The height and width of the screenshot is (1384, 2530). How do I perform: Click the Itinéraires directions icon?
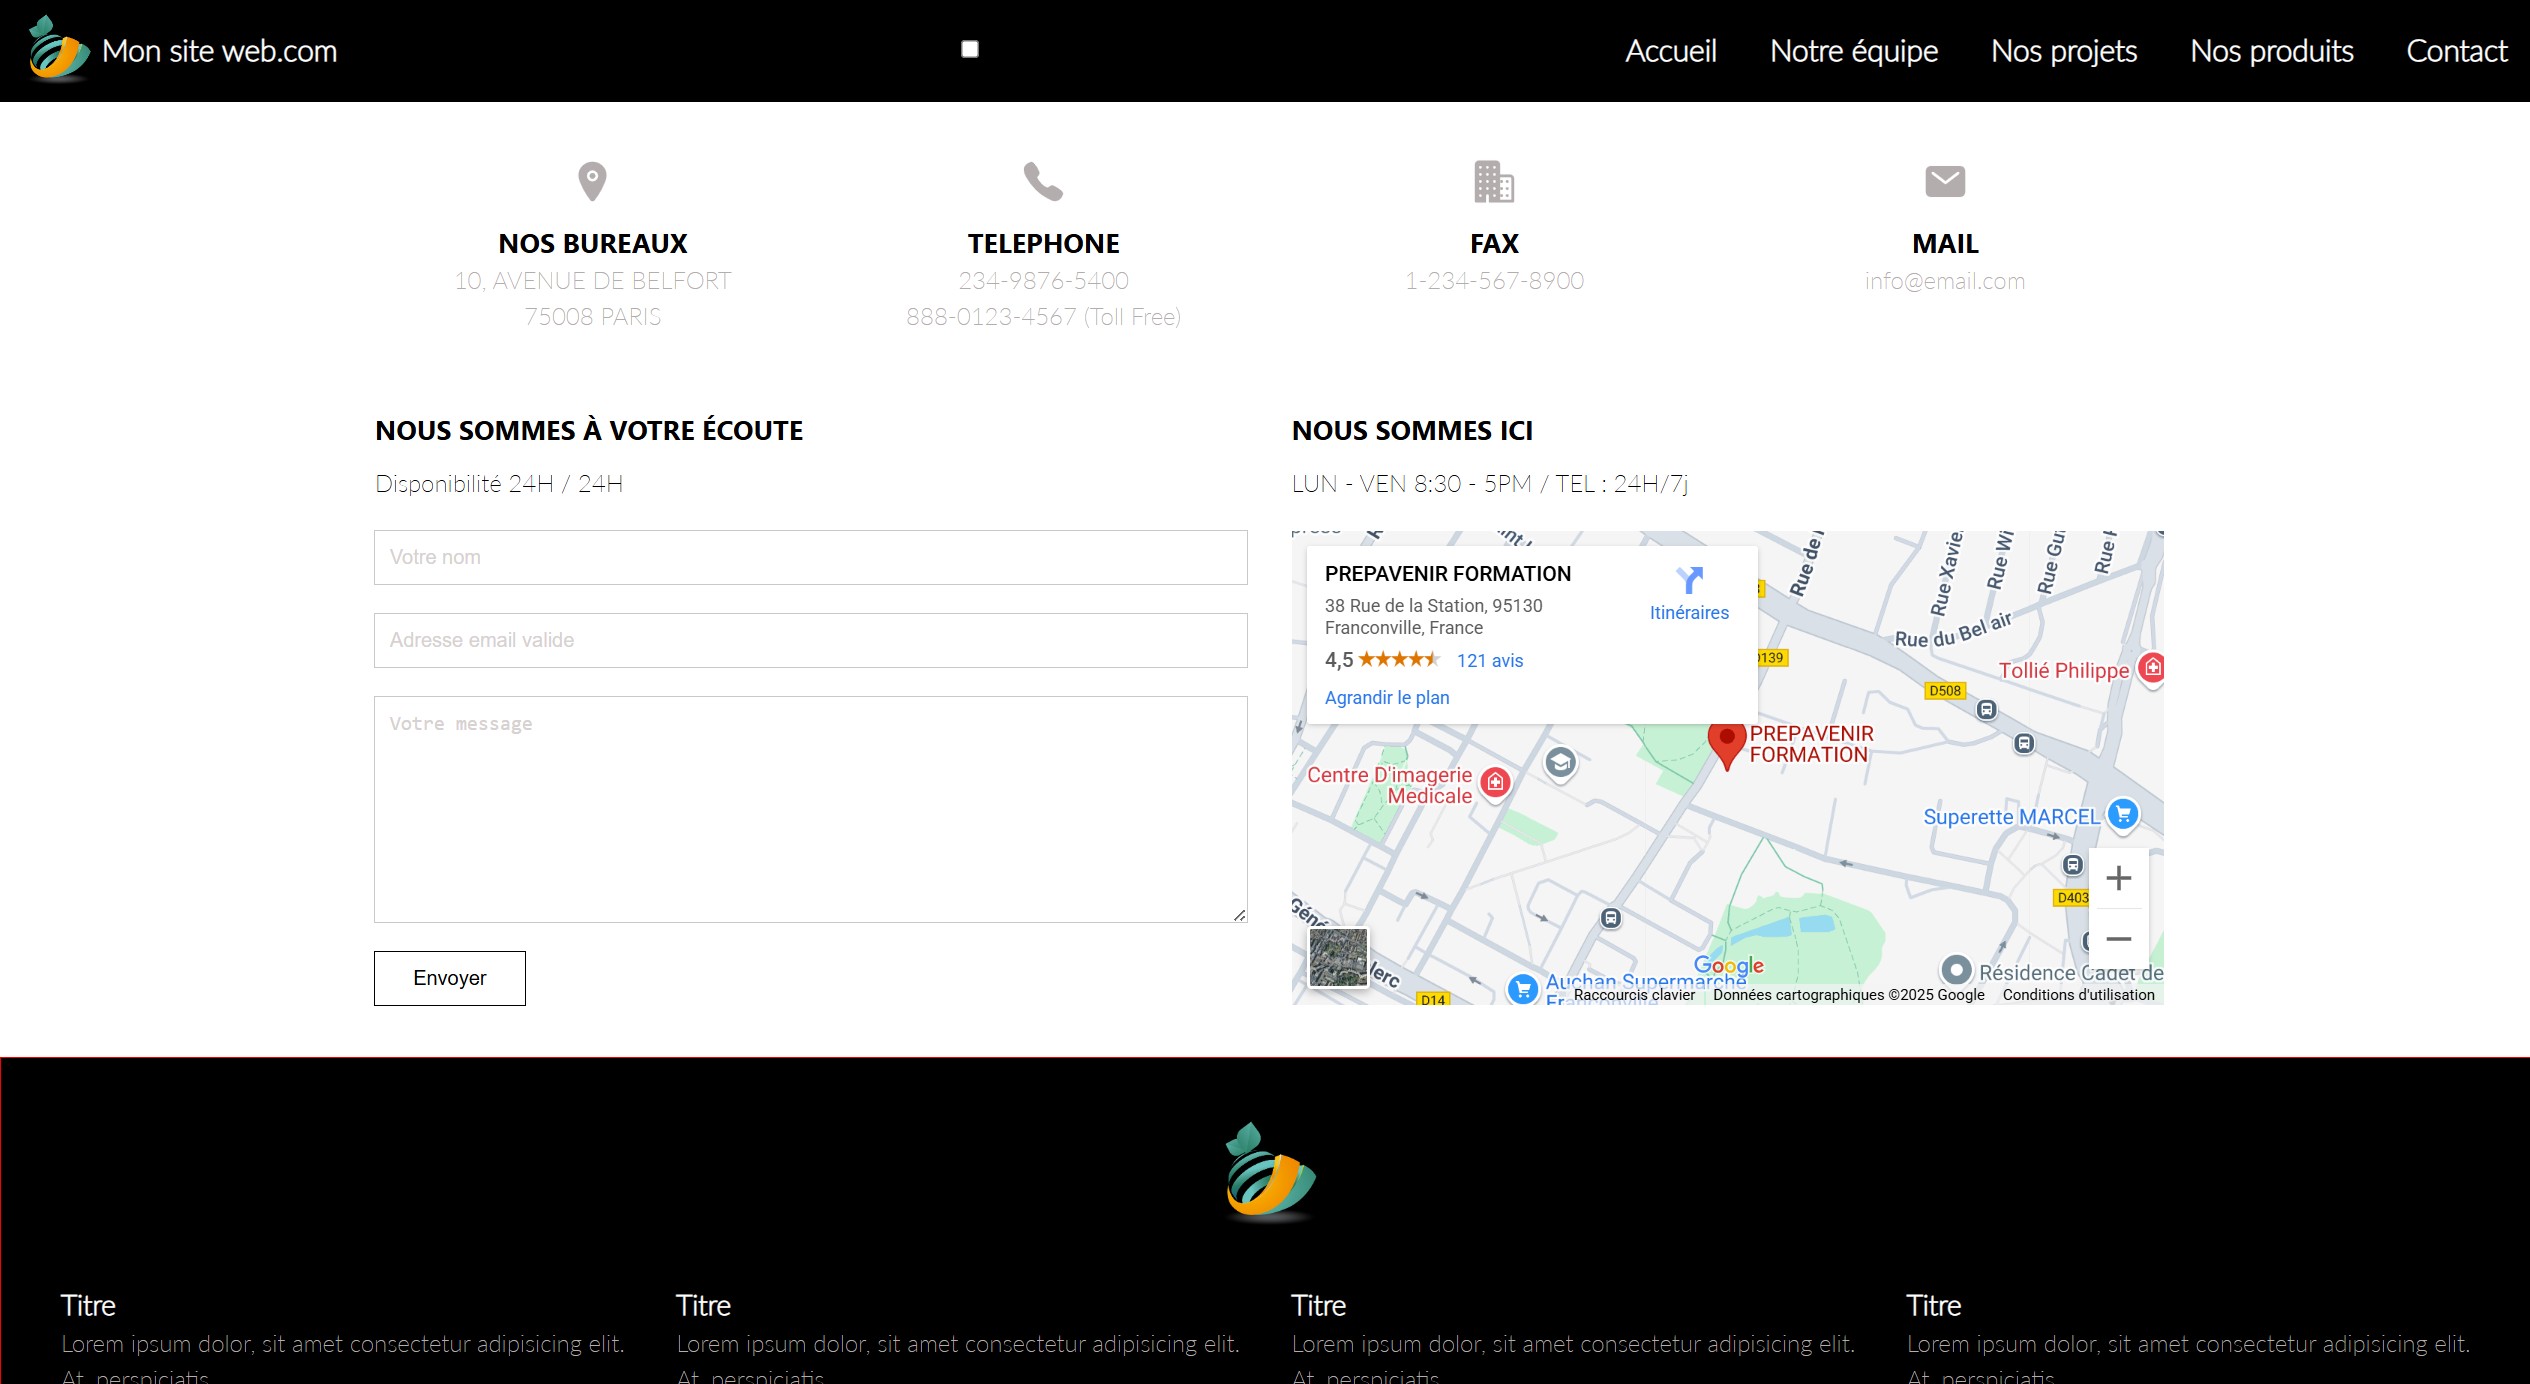[1689, 581]
